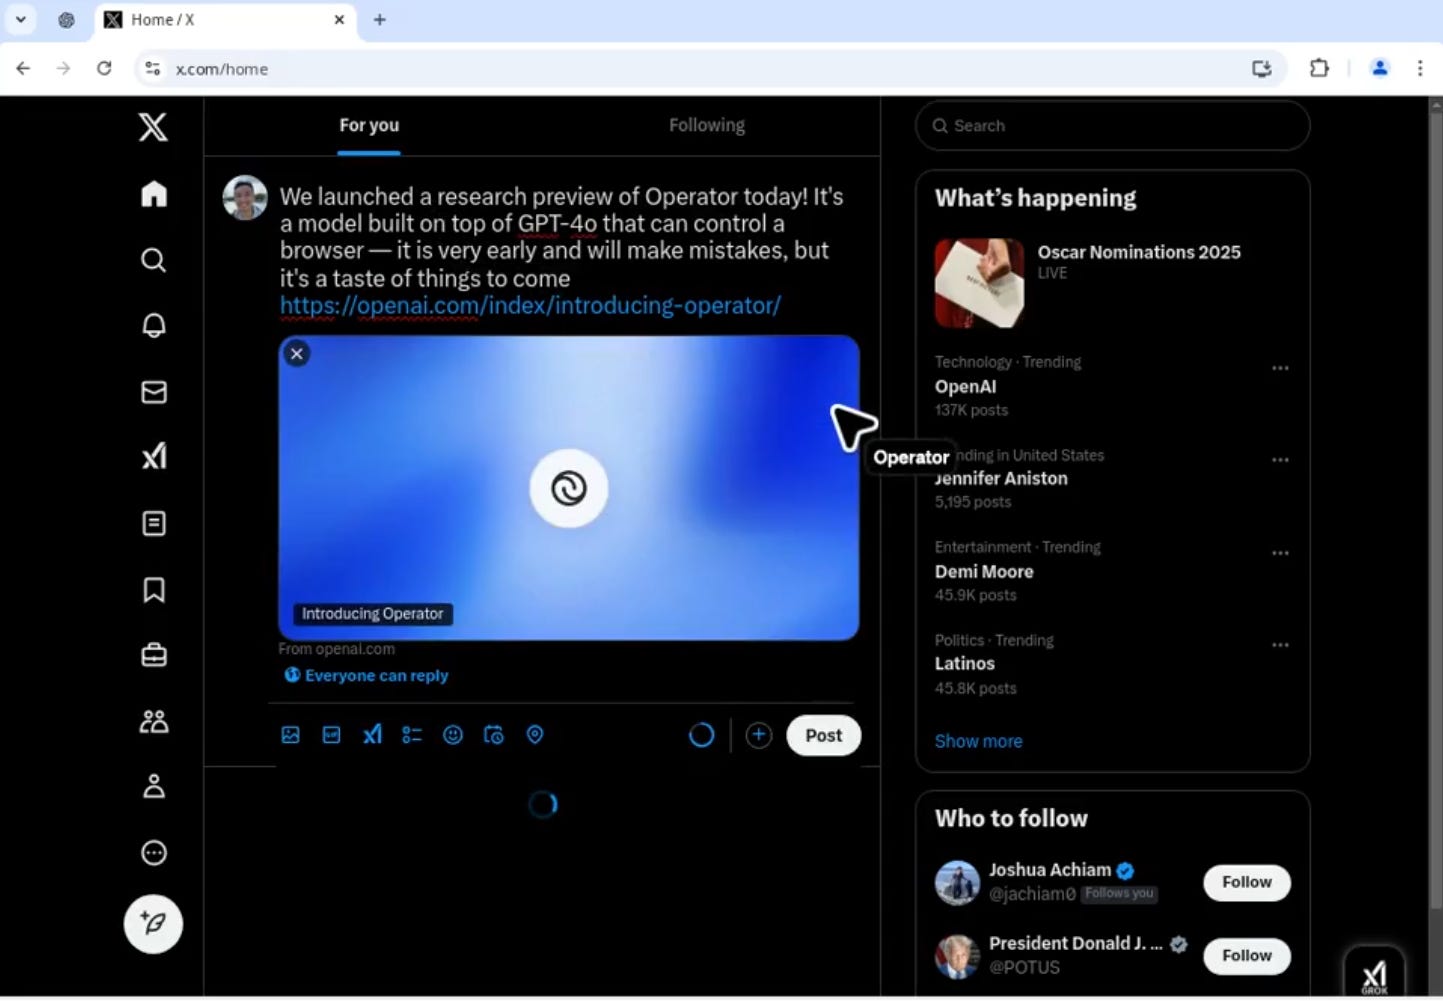Open tab search dropdown arrow
This screenshot has width=1443, height=1001.
[20, 19]
